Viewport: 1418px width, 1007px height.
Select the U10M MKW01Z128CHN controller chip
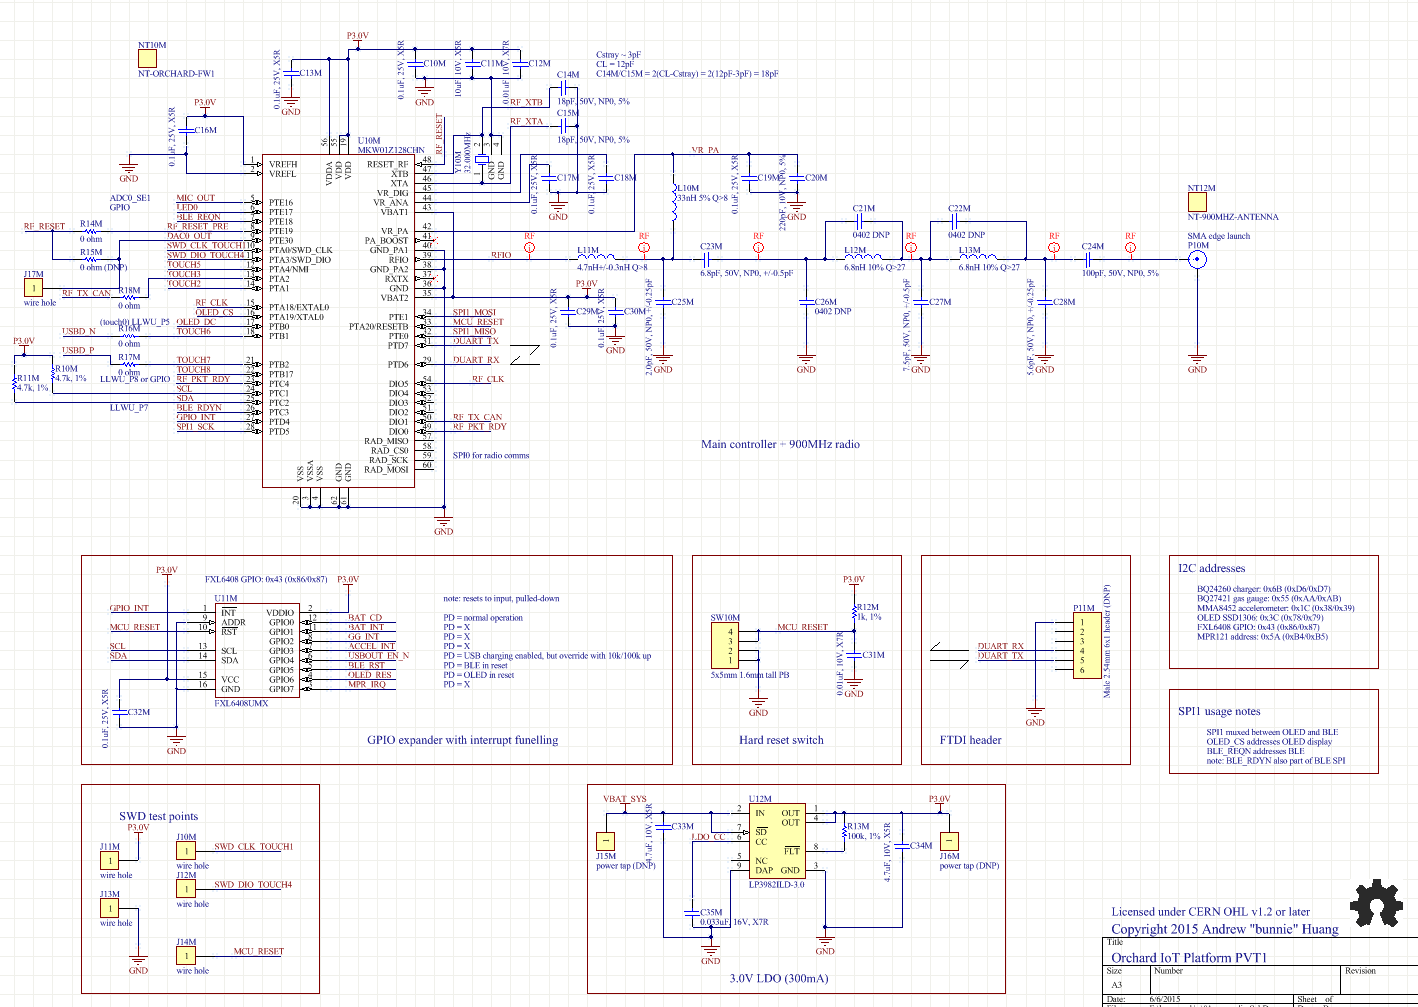coord(339,321)
